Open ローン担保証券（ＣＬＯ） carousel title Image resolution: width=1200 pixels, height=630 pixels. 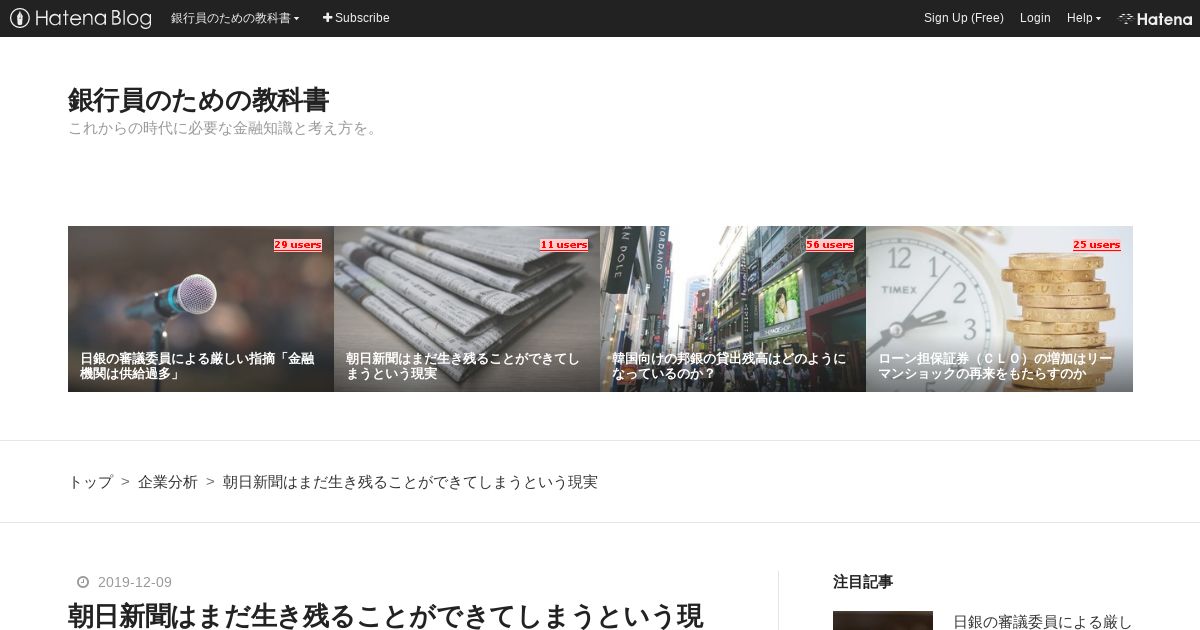(x=995, y=366)
